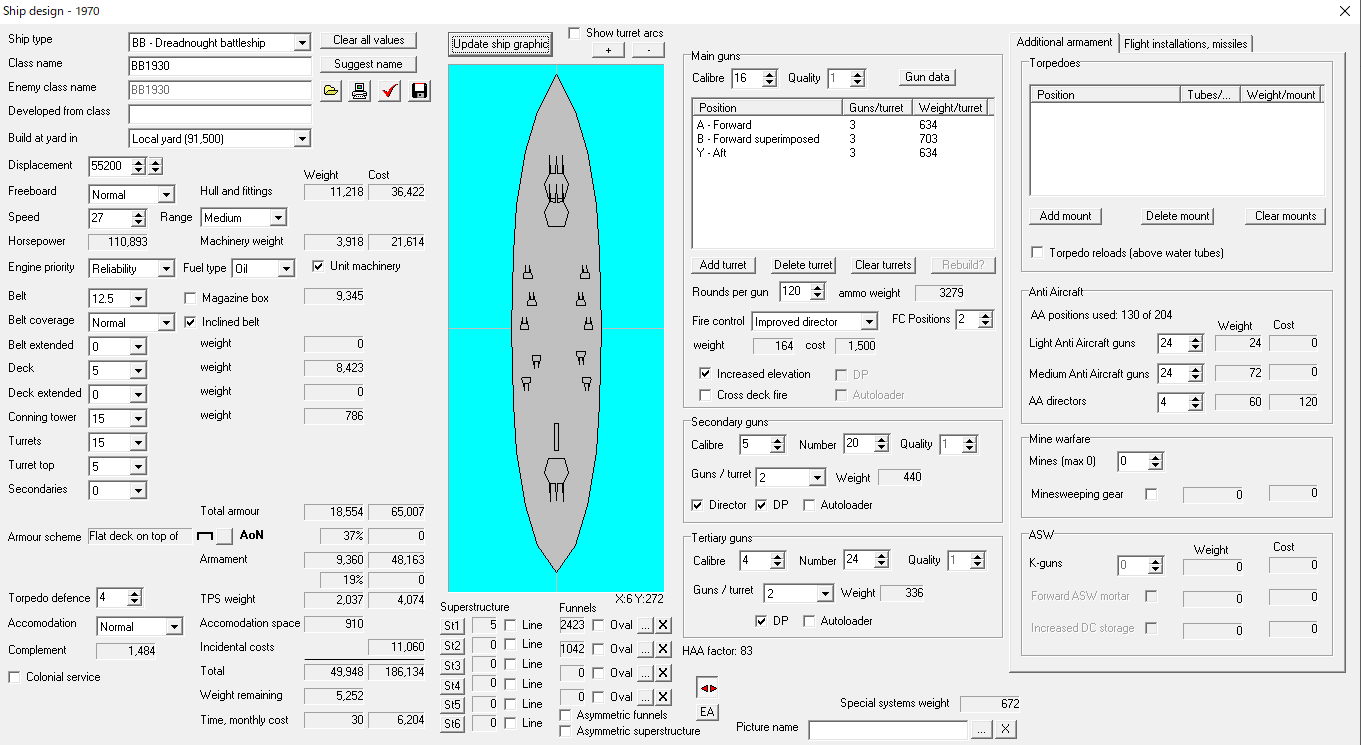Viewport: 1361px width, 745px height.
Task: Enable Asymmetric funnels
Action: pos(567,715)
